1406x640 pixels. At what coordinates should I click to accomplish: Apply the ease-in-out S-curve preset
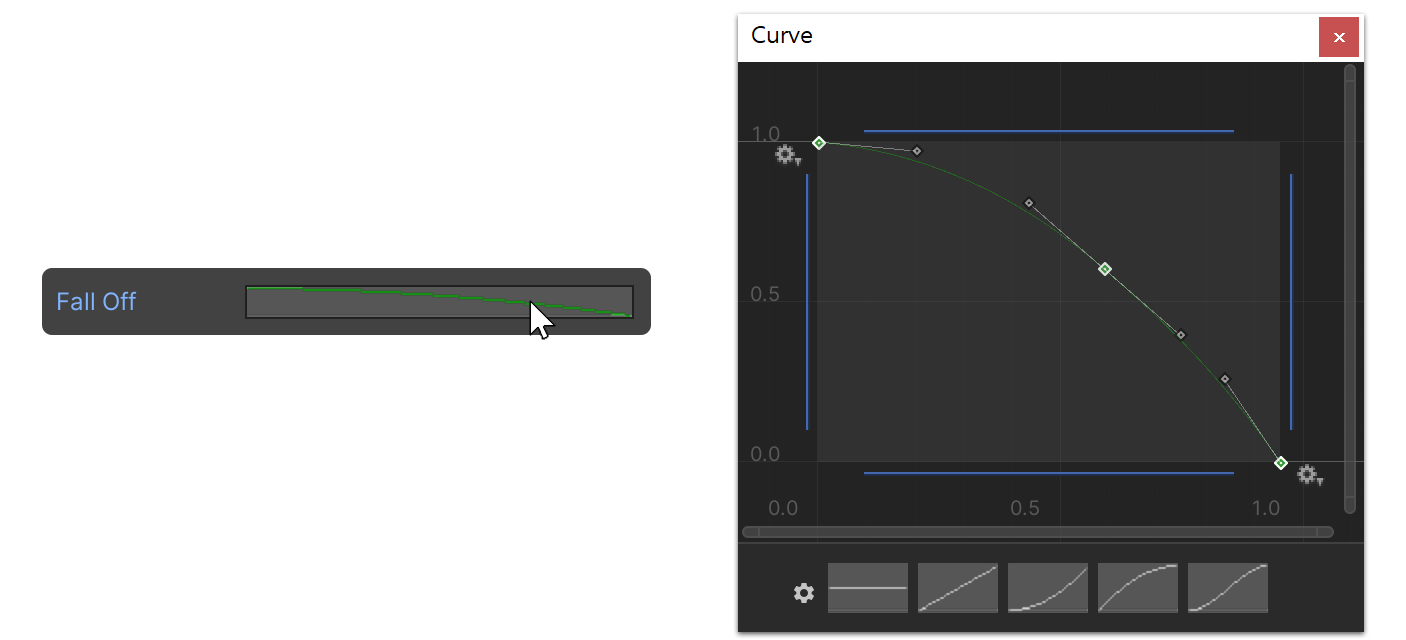[1228, 588]
